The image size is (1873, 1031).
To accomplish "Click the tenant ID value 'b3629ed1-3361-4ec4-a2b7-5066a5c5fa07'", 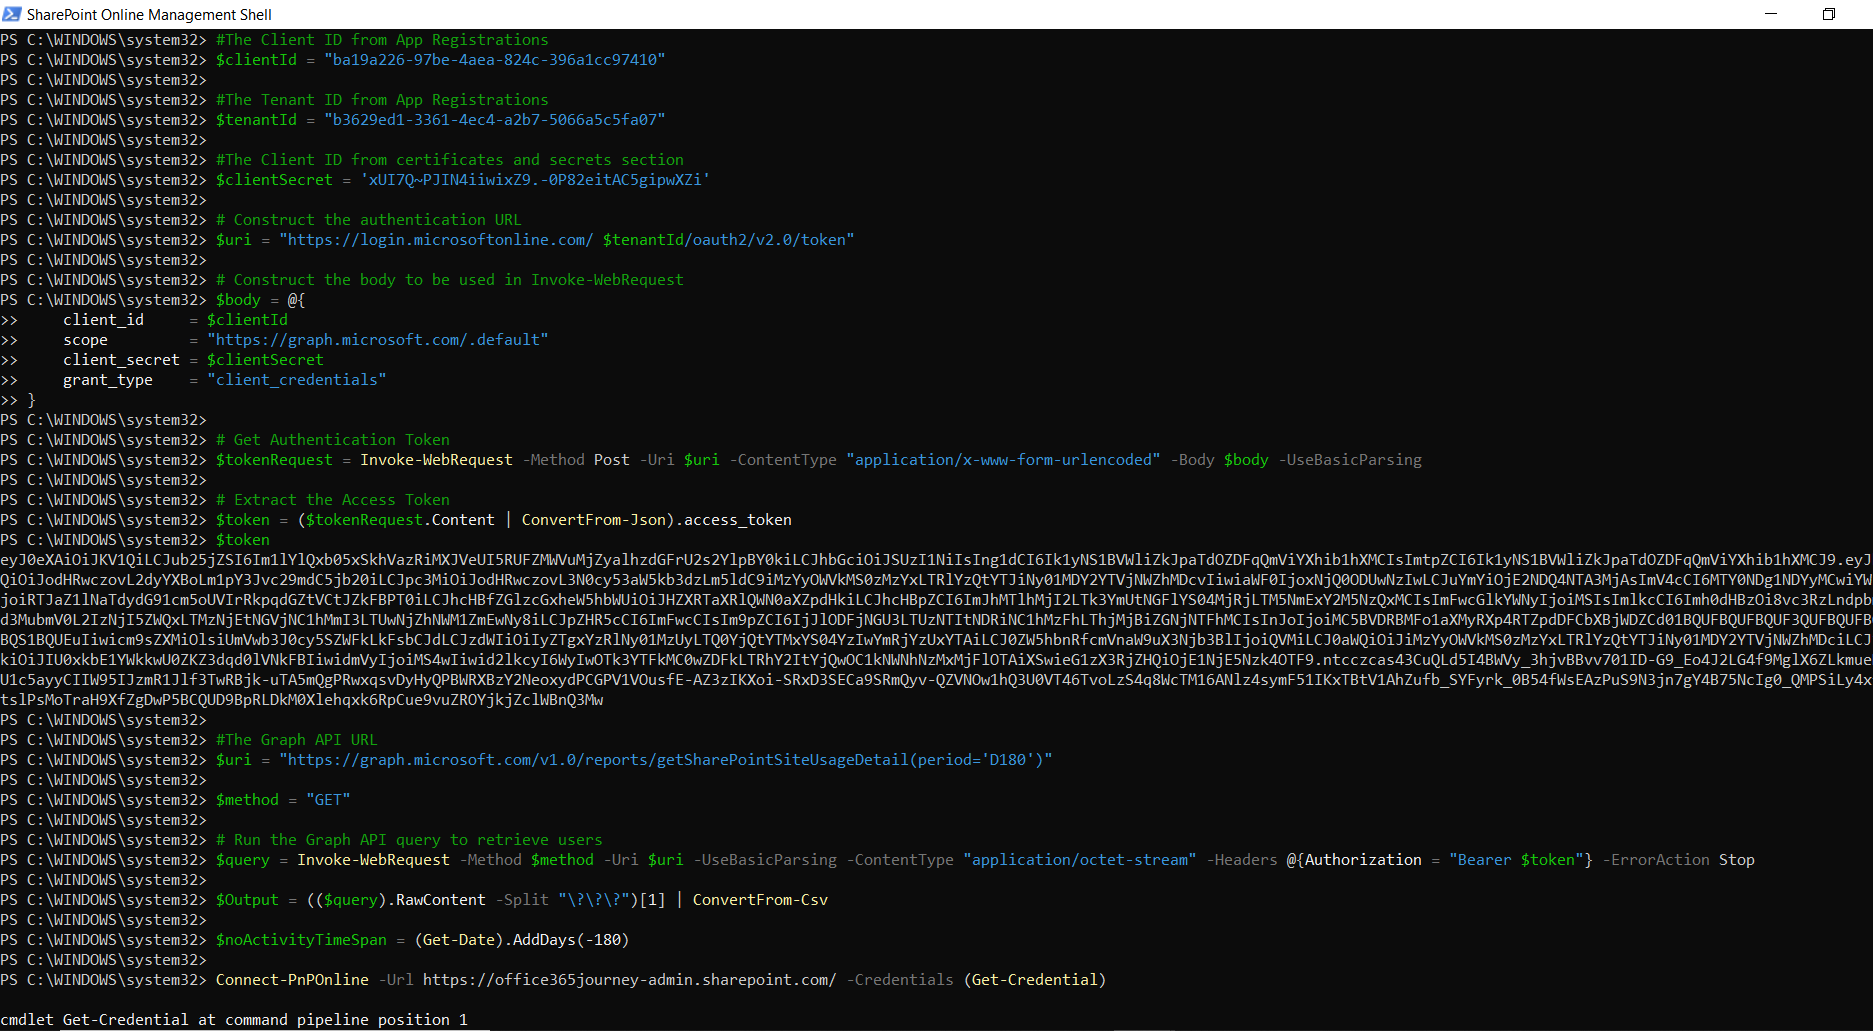I will click(x=495, y=120).
